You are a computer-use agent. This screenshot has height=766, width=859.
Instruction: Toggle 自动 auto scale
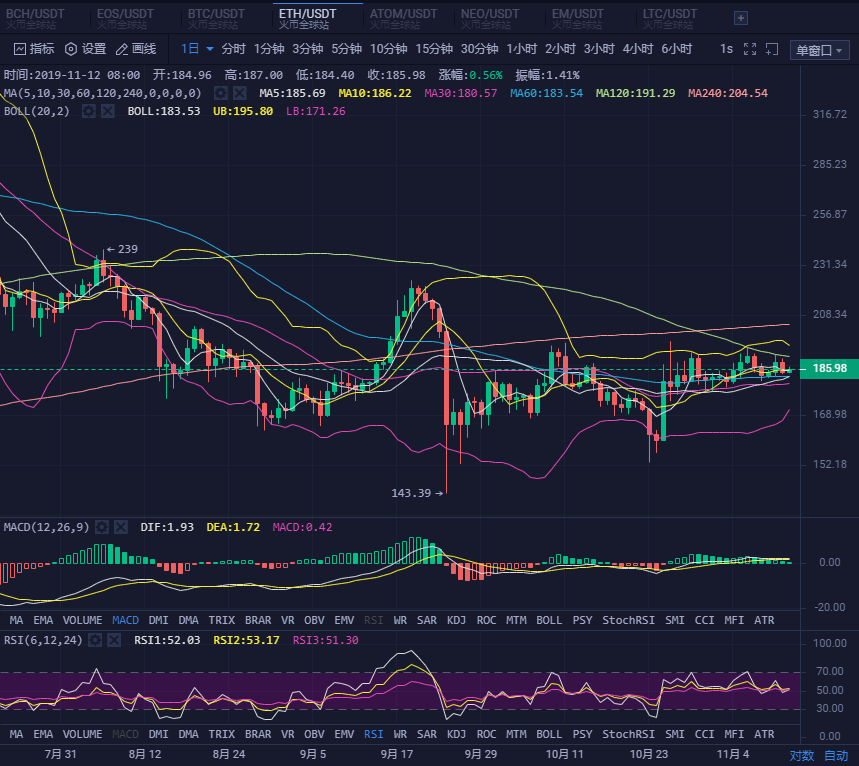coord(835,755)
